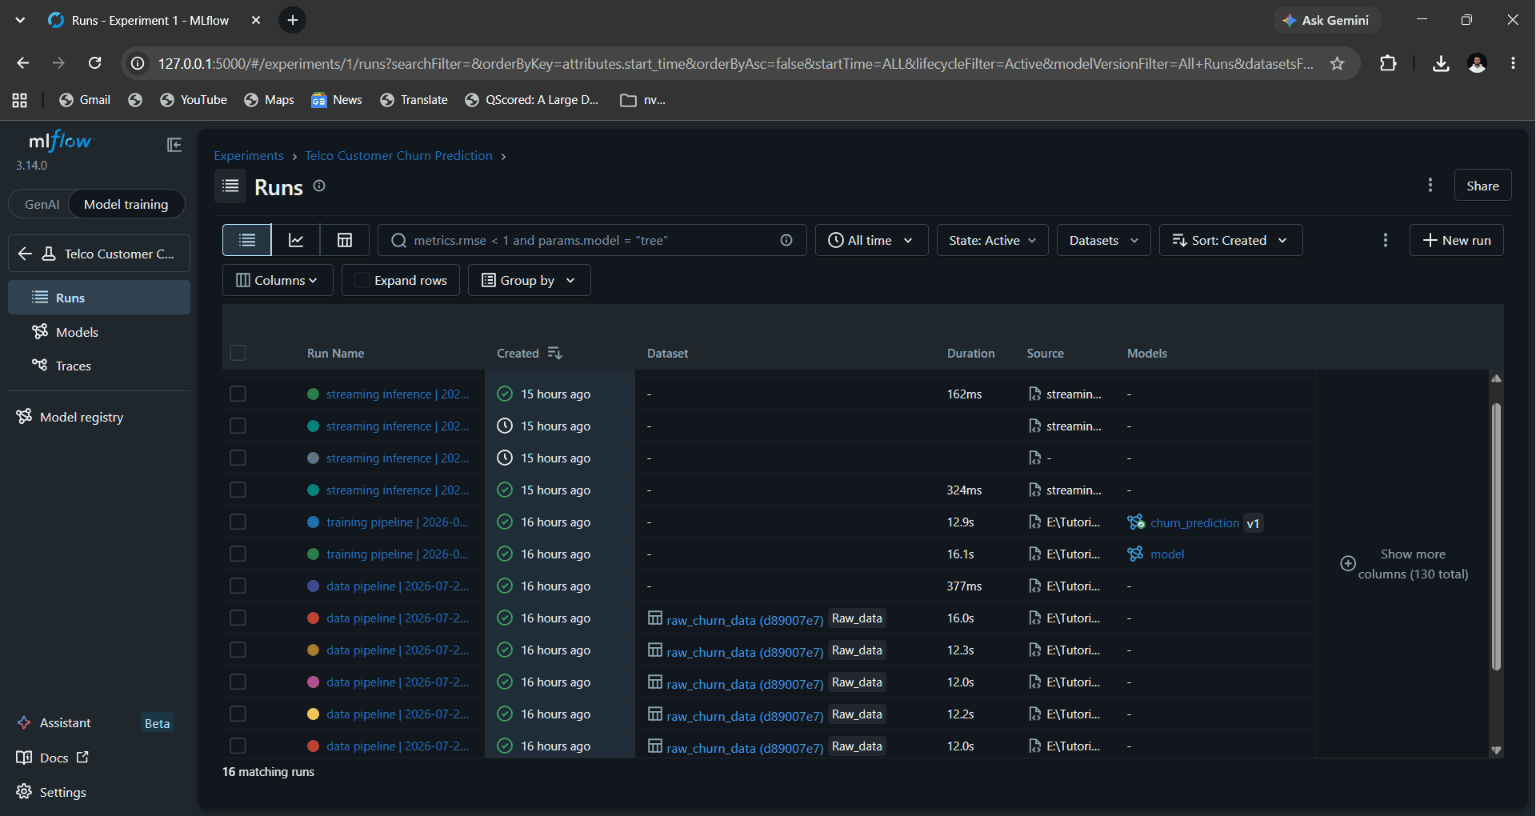Open the browser extensions icon
1536x816 pixels.
[x=1388, y=63]
